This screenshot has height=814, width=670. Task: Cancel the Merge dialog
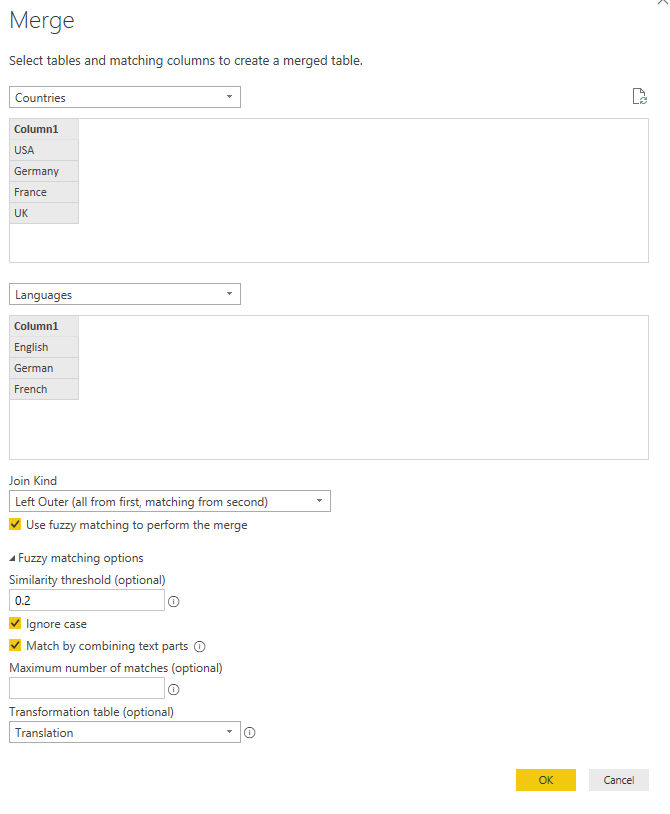pos(618,780)
